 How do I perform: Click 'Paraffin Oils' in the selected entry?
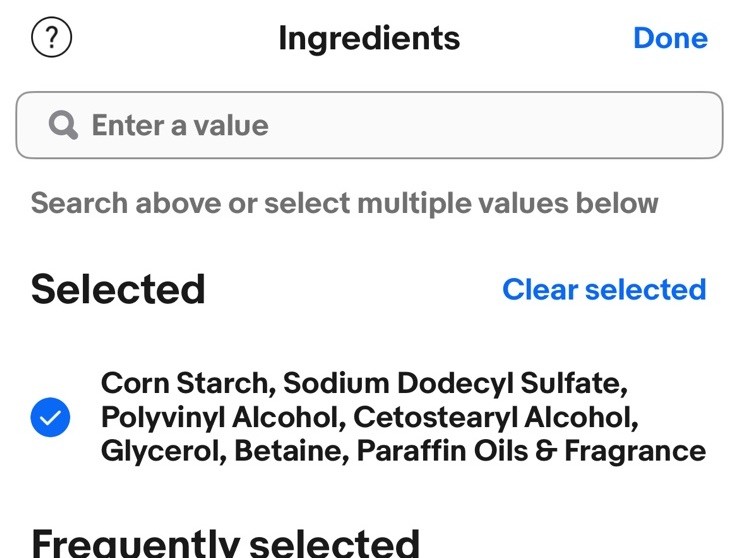pyautogui.click(x=443, y=451)
